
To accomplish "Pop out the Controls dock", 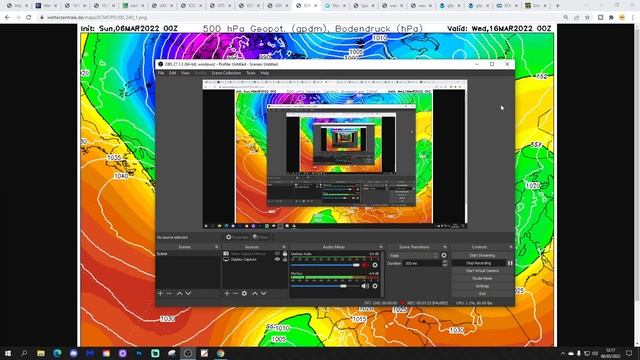I will tap(511, 247).
